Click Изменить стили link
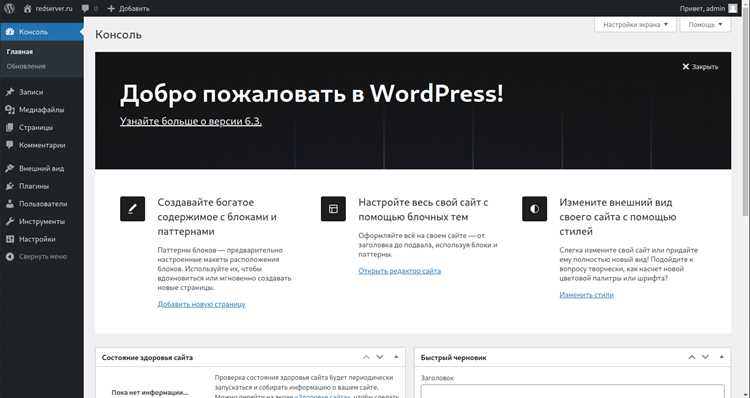This screenshot has width=750, height=398. (x=586, y=295)
